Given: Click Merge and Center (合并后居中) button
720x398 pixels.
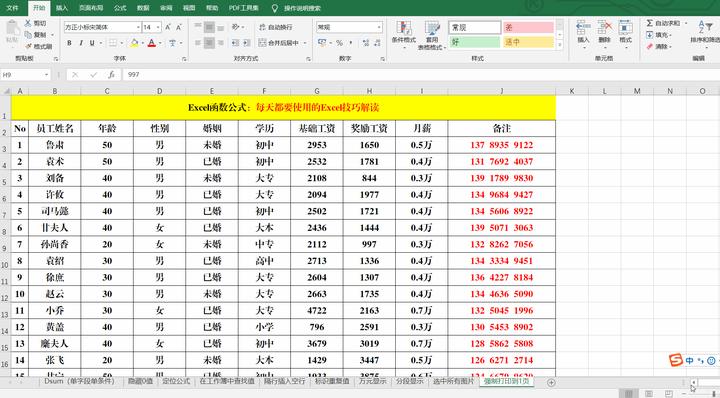Looking at the screenshot, I should tap(278, 43).
